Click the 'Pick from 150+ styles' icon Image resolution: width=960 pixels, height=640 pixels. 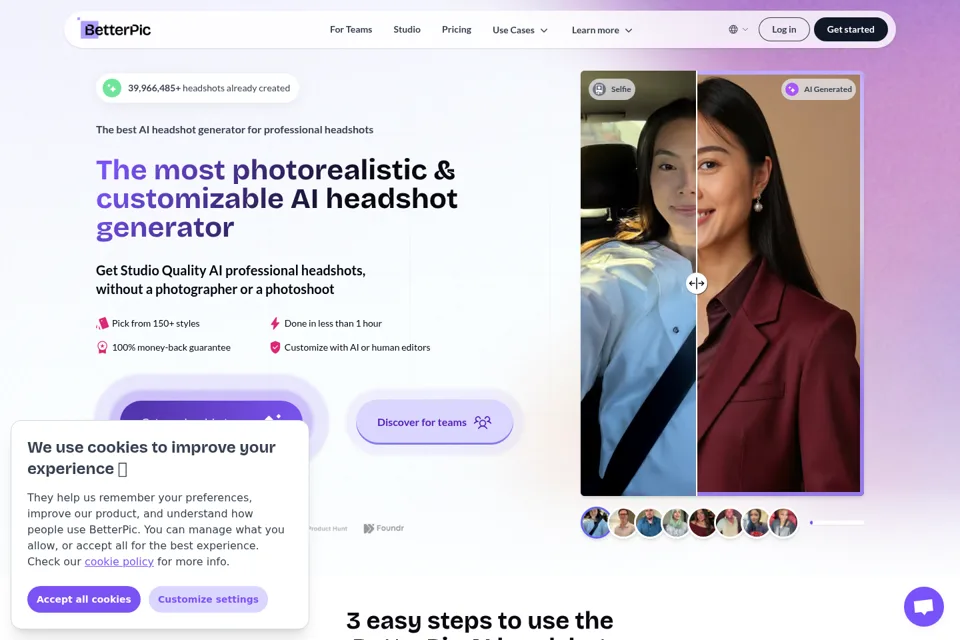(x=102, y=323)
